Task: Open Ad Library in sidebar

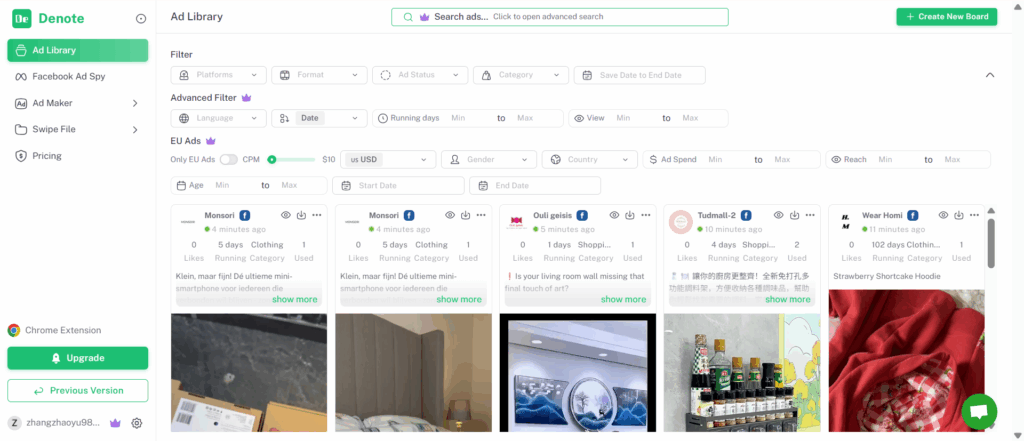Action: (x=78, y=50)
